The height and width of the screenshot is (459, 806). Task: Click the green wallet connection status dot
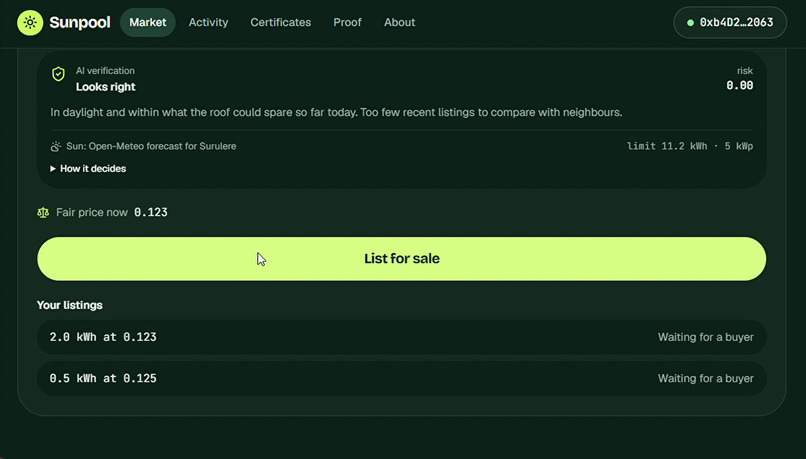click(x=690, y=23)
